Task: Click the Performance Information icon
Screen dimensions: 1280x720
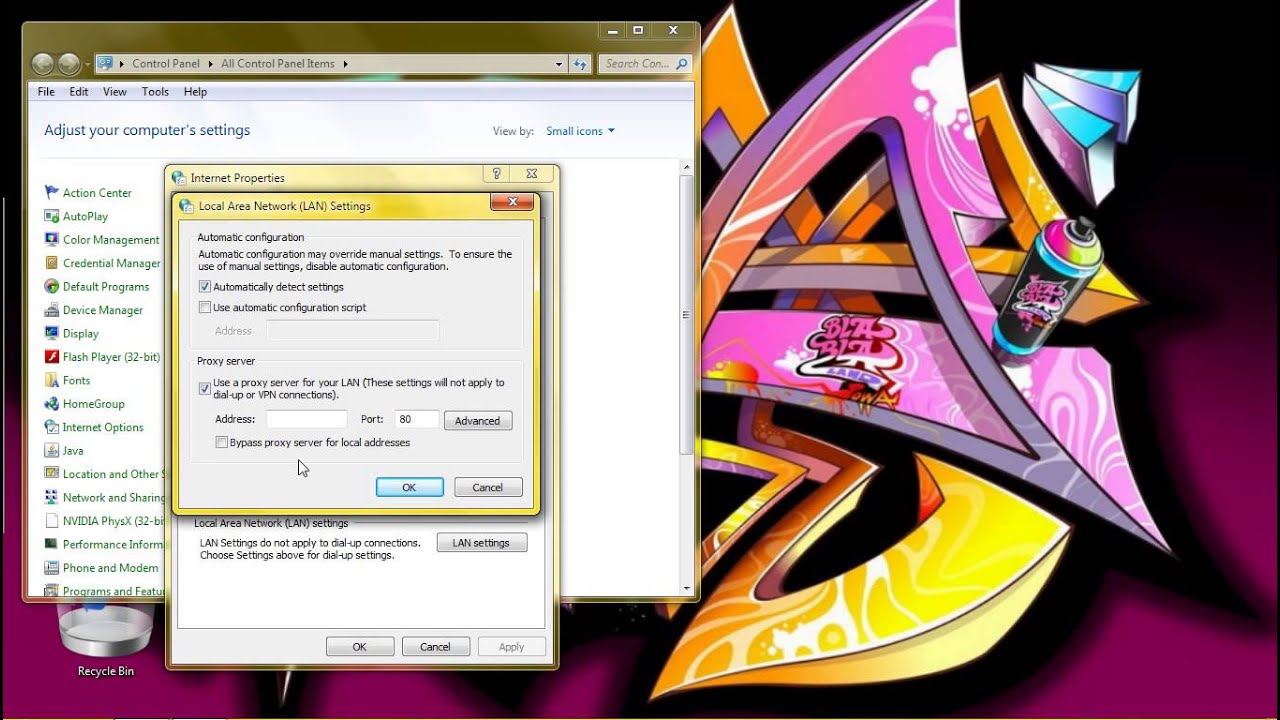Action: click(52, 544)
